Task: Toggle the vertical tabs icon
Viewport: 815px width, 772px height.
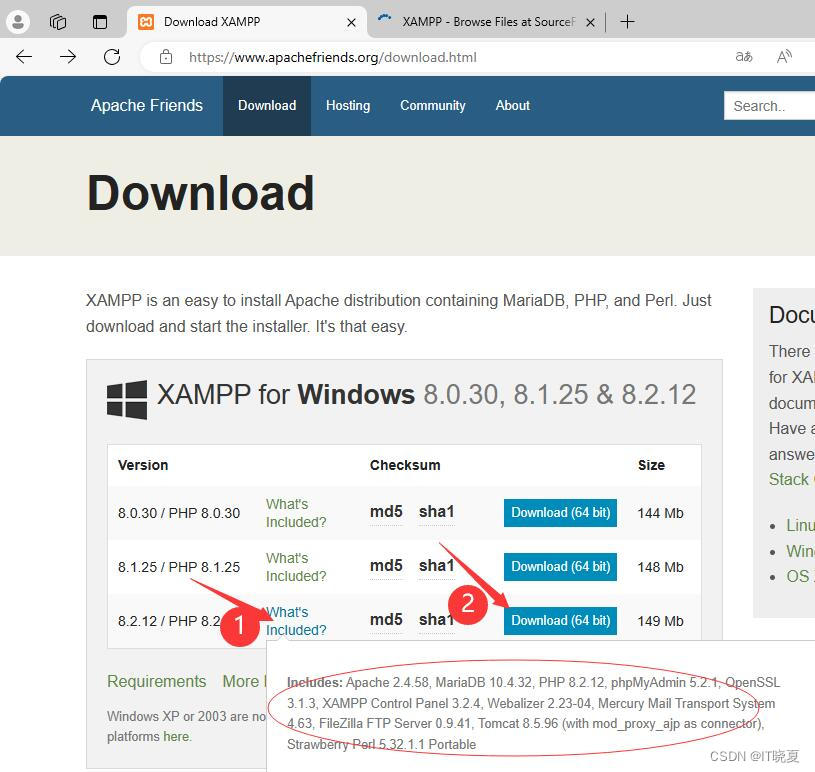Action: (x=100, y=22)
